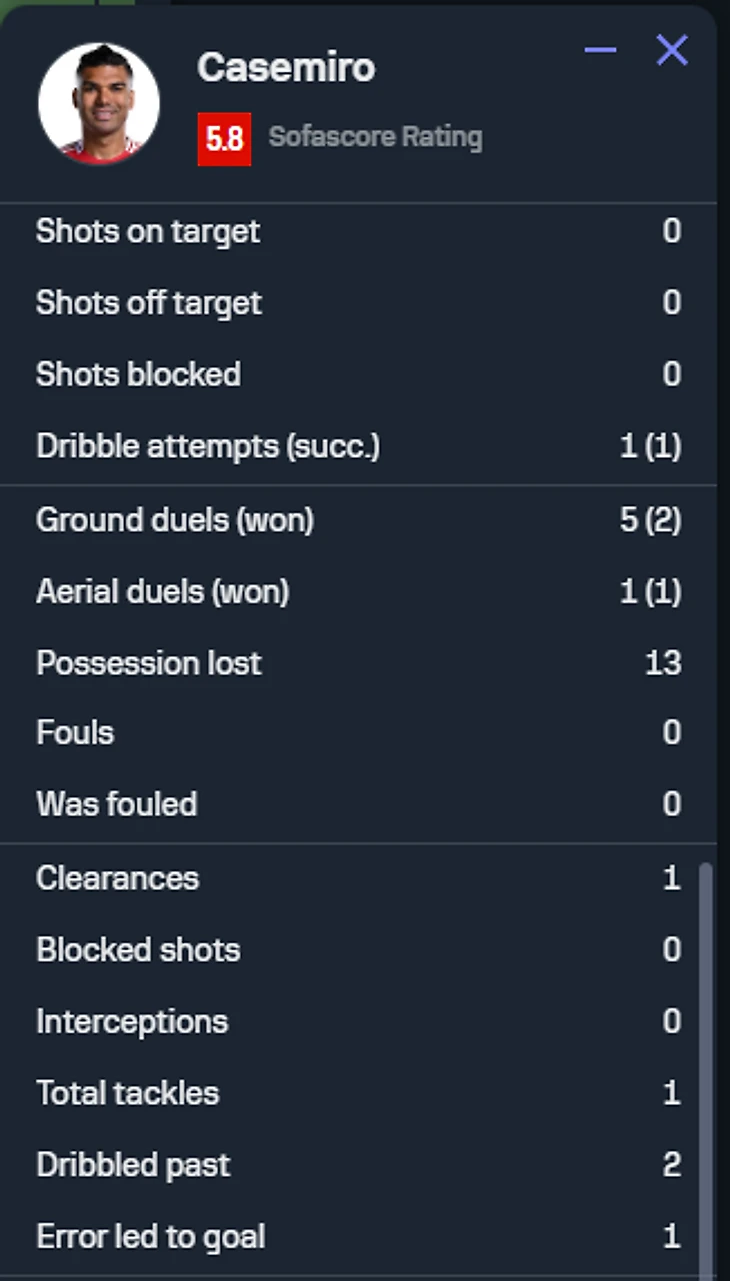
Task: Click Dribble attempts (succ.) stat
Action: pos(208,446)
